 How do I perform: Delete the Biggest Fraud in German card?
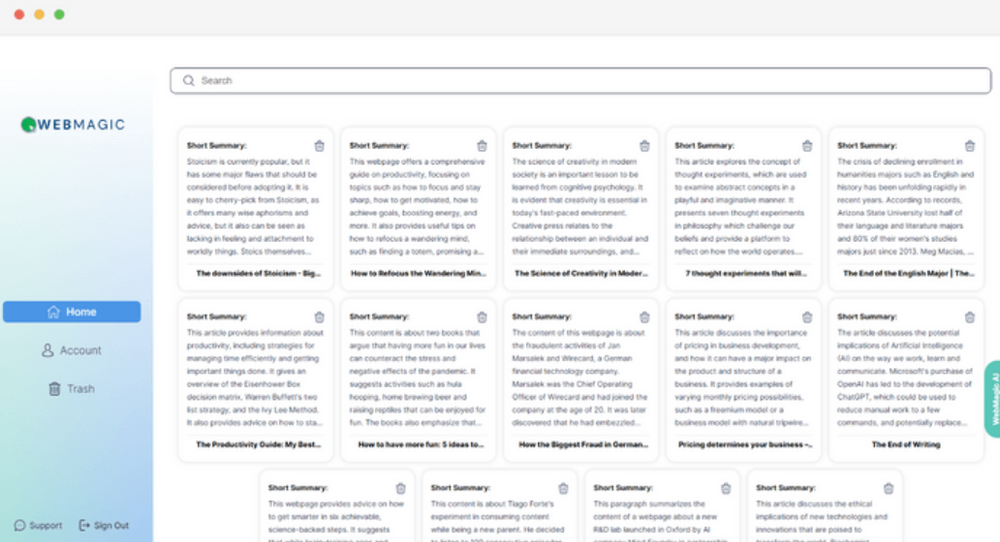644,317
